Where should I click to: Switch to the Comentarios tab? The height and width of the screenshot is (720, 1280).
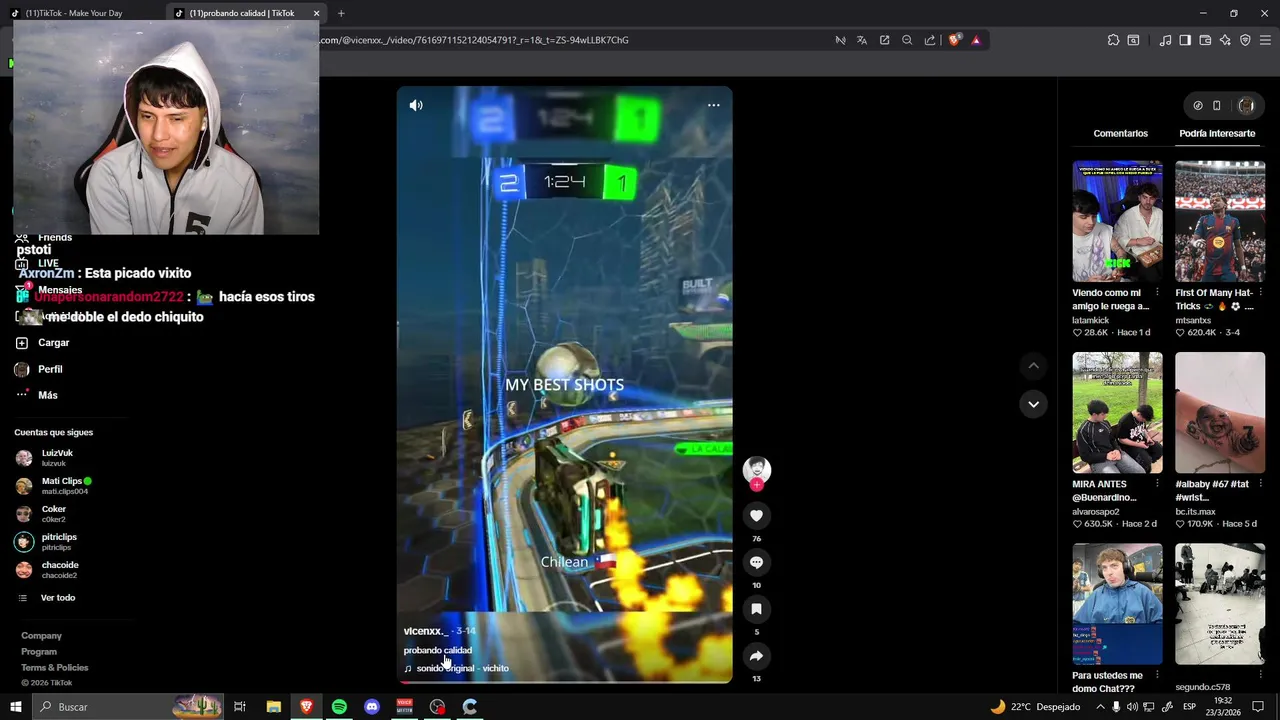pos(1120,133)
